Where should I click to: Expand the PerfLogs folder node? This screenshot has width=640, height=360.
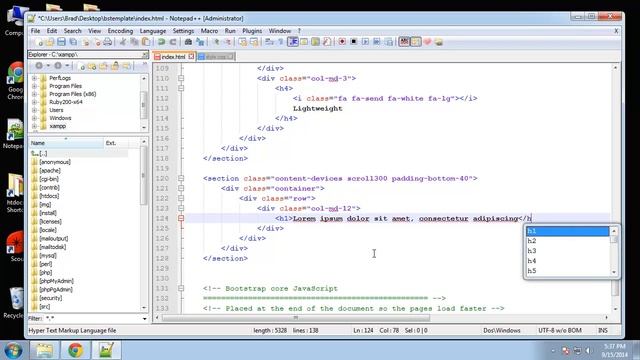[x=34, y=78]
